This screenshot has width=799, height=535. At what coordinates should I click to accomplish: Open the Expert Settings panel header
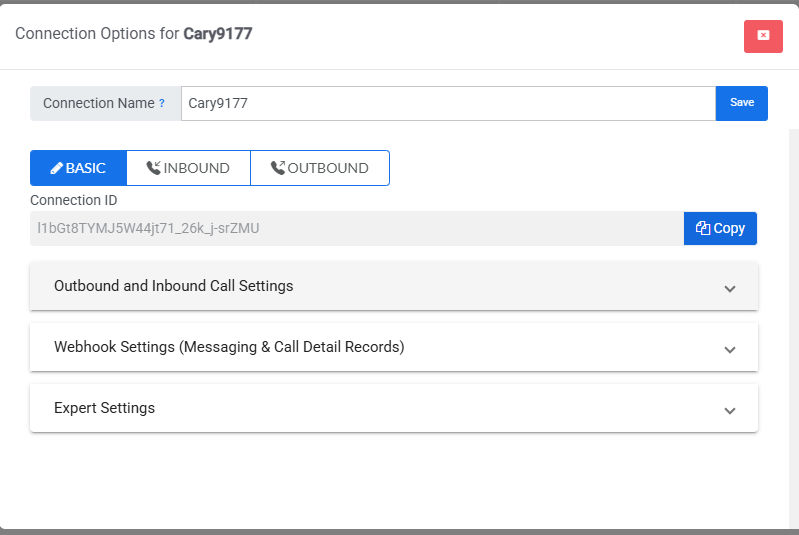pos(105,408)
